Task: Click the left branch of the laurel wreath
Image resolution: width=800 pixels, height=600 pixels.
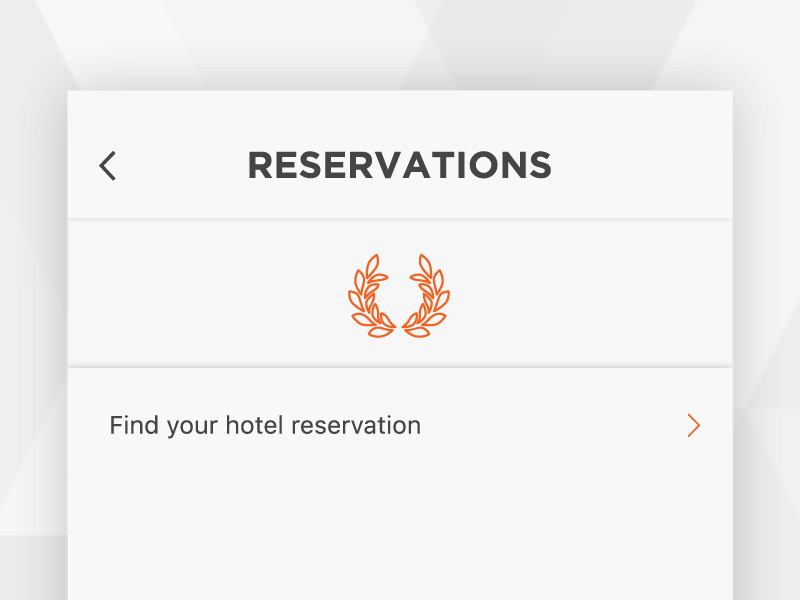Action: tap(369, 295)
